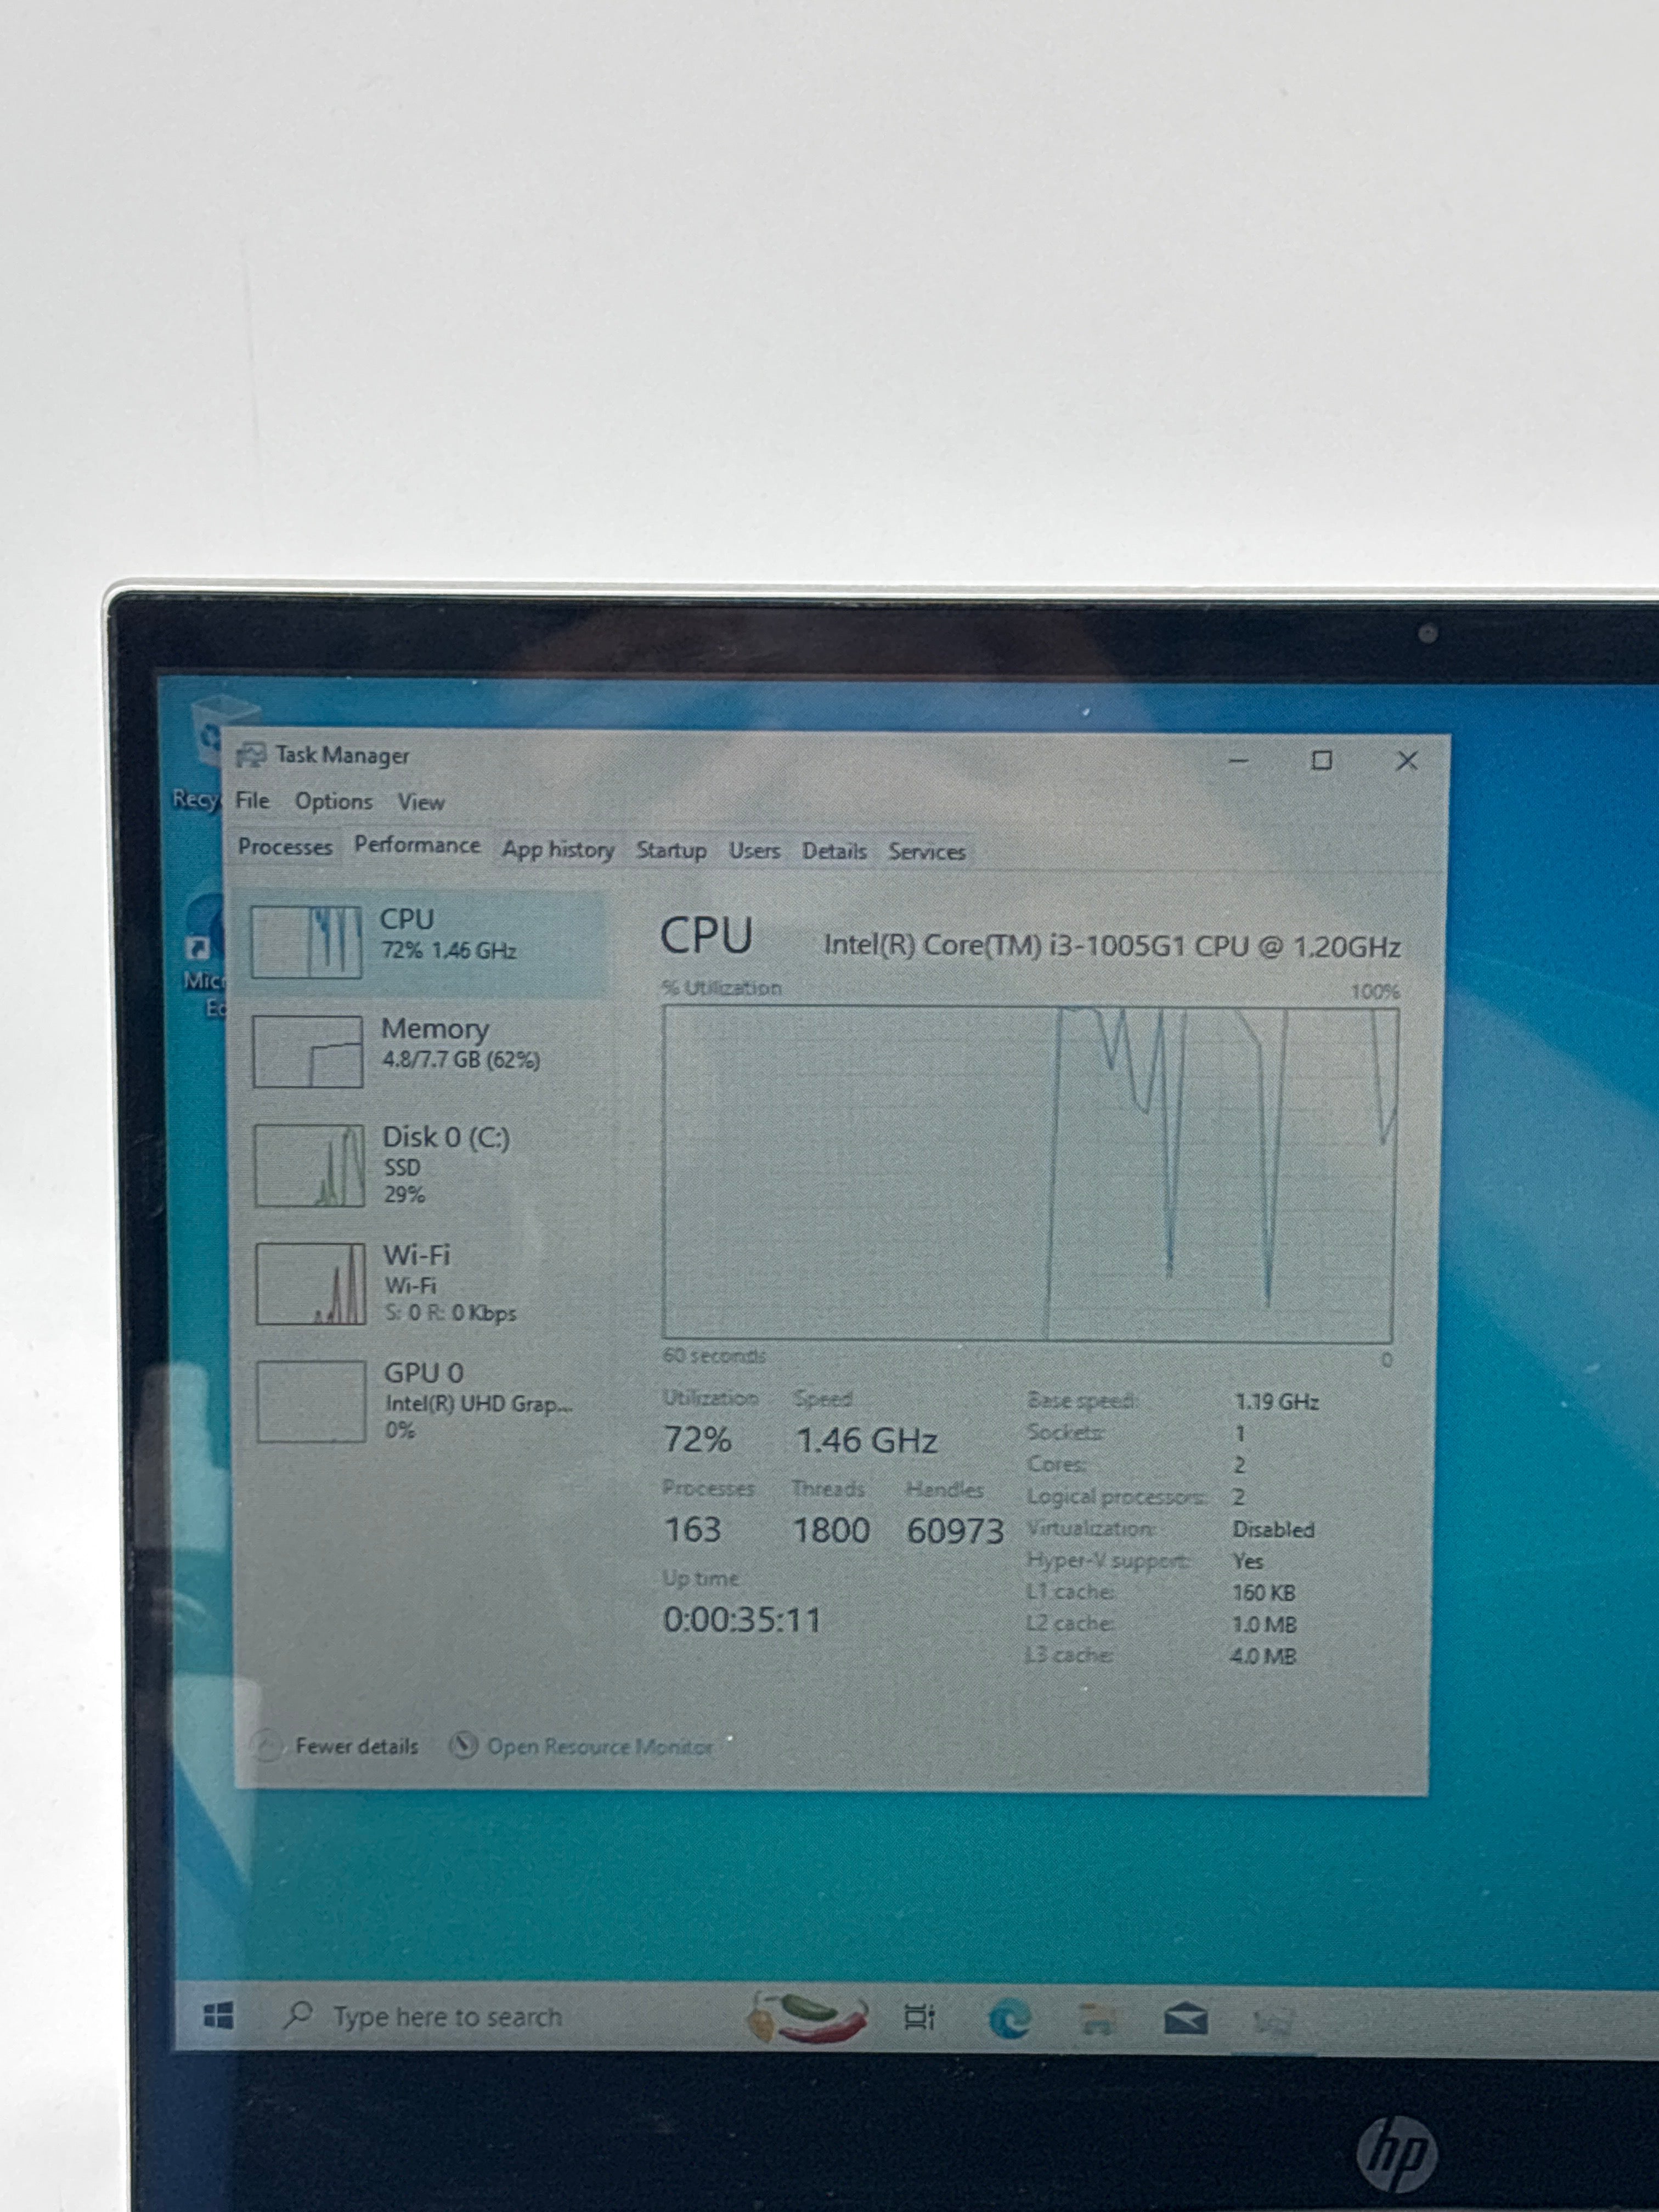Click the CPU mini graph thumbnail

tap(306, 941)
